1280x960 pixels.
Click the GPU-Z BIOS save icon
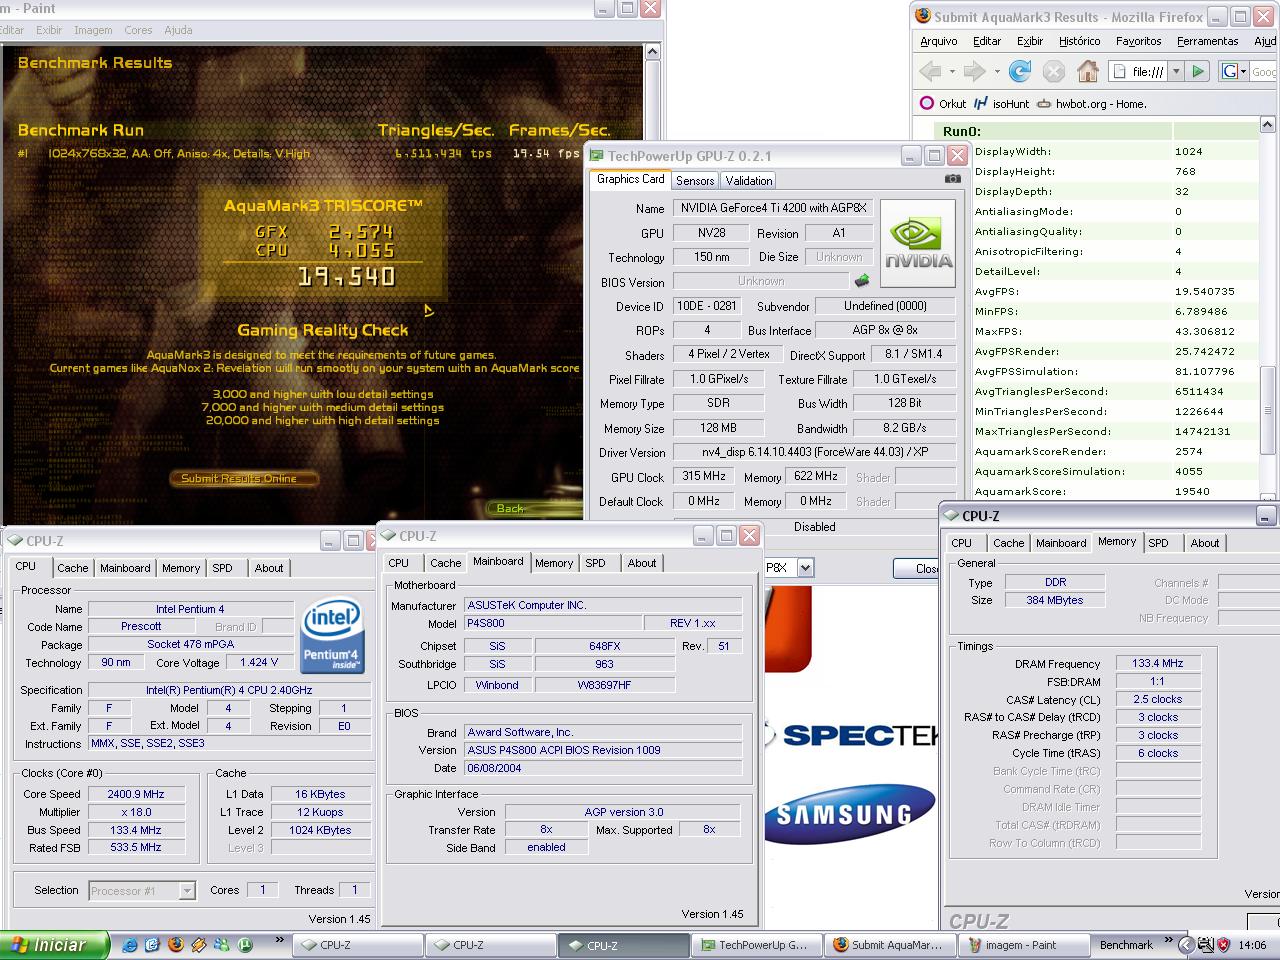click(x=861, y=281)
